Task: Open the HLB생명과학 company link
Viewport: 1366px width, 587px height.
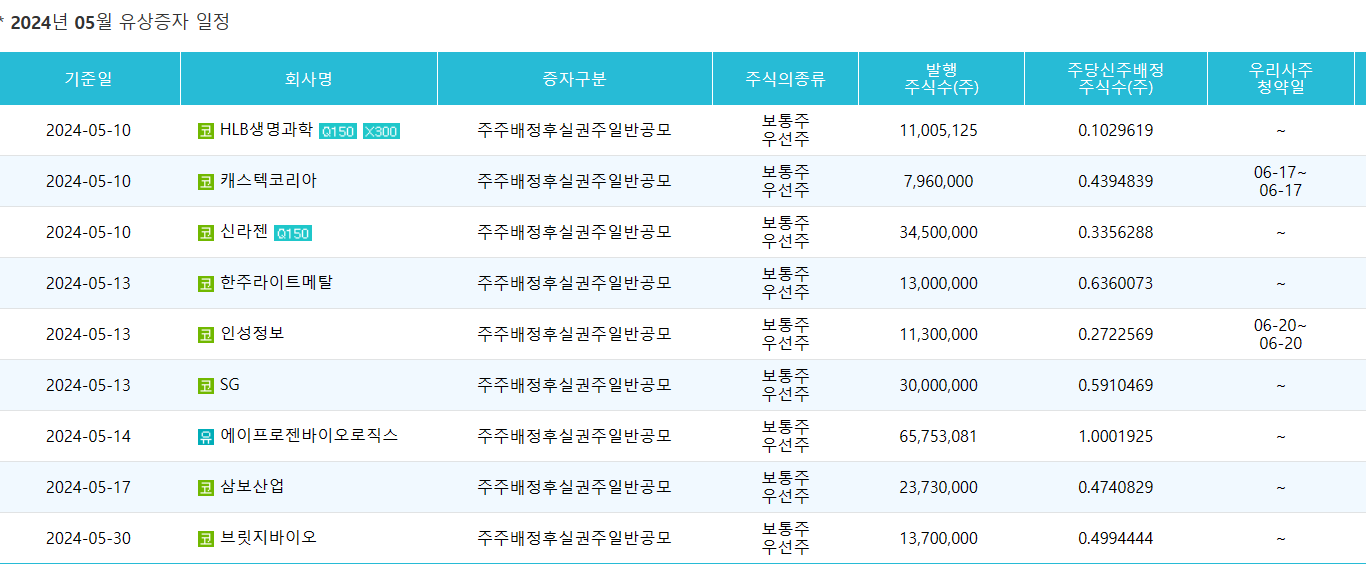Action: point(266,130)
